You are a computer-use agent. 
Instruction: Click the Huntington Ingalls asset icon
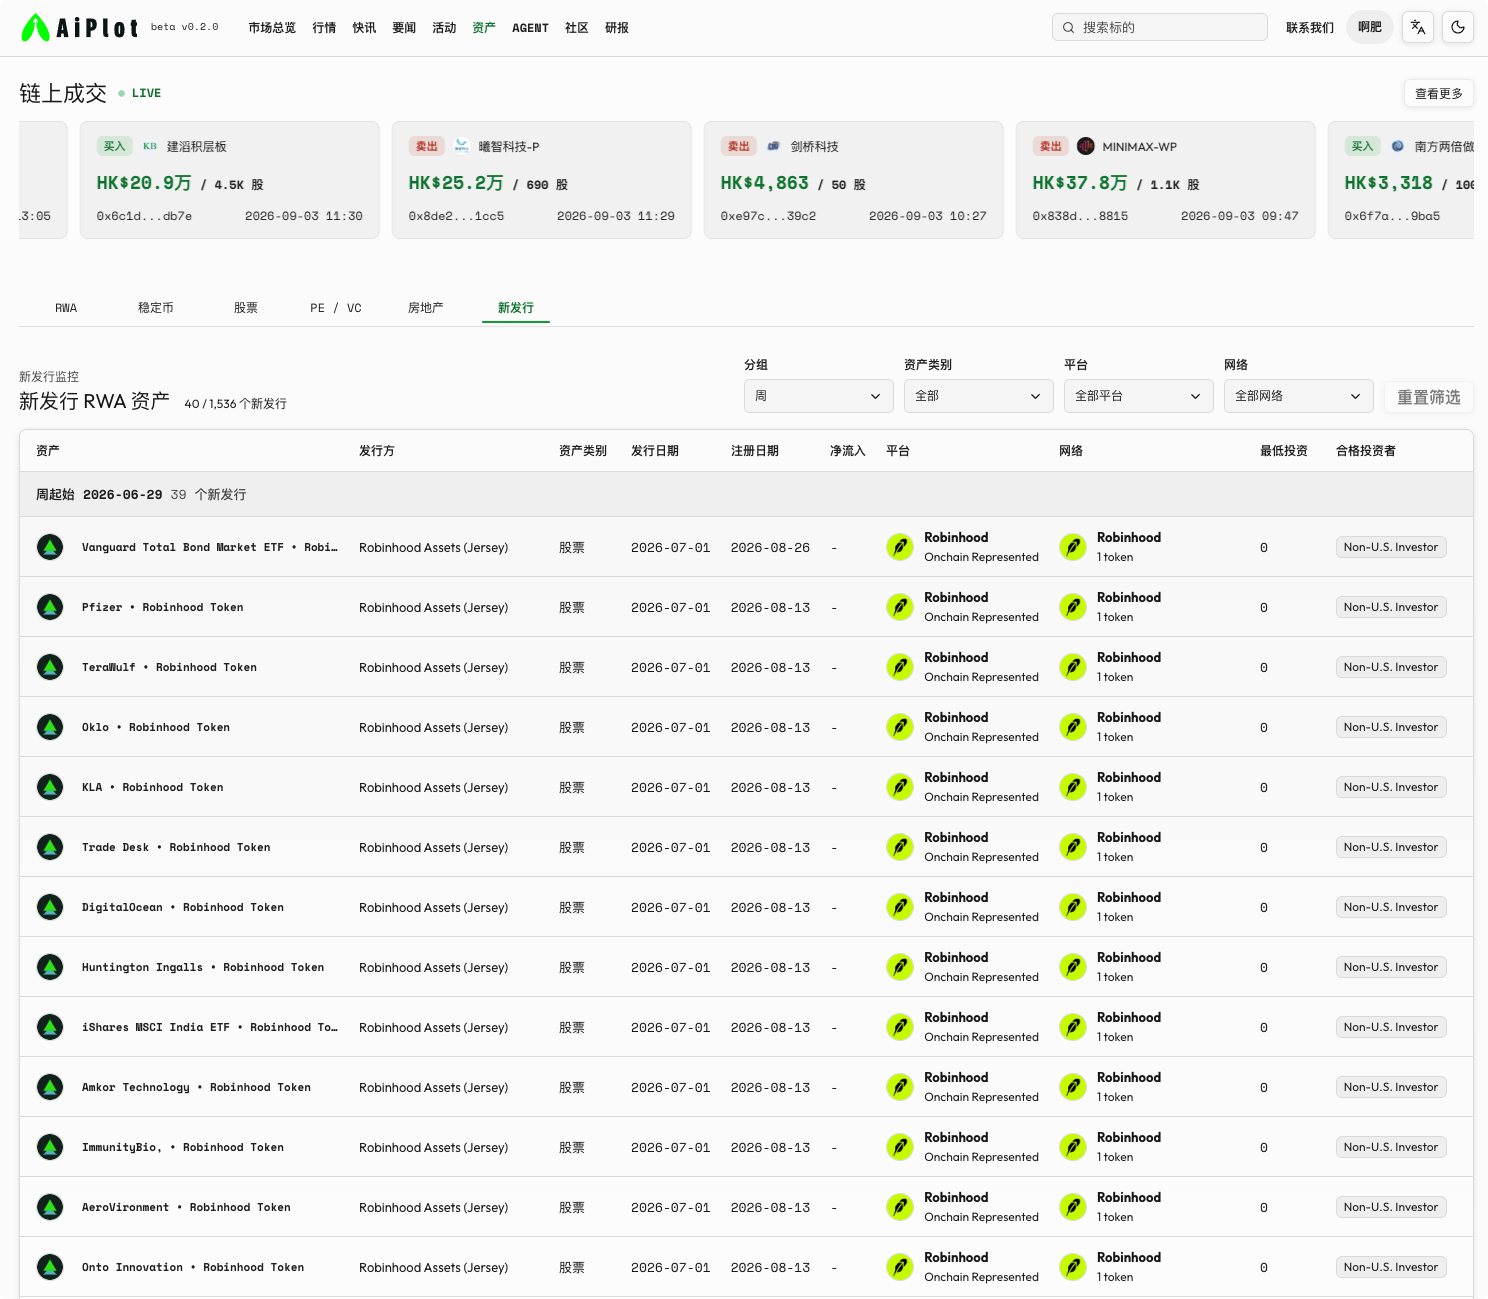pyautogui.click(x=50, y=967)
